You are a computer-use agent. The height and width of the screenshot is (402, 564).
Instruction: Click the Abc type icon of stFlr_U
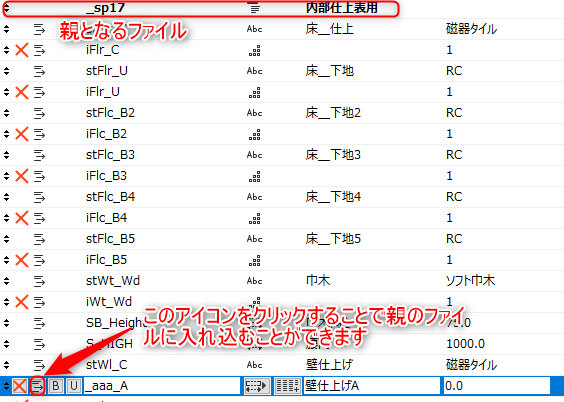click(x=255, y=71)
